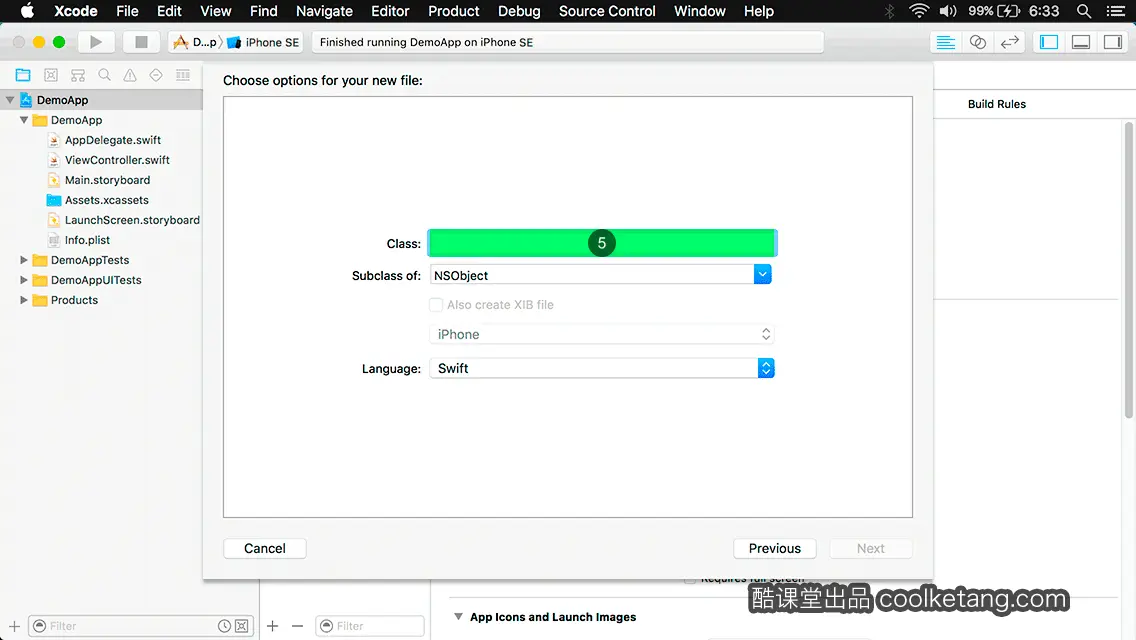Expand the DemoAppTests folder
This screenshot has width=1136, height=640.
24,259
